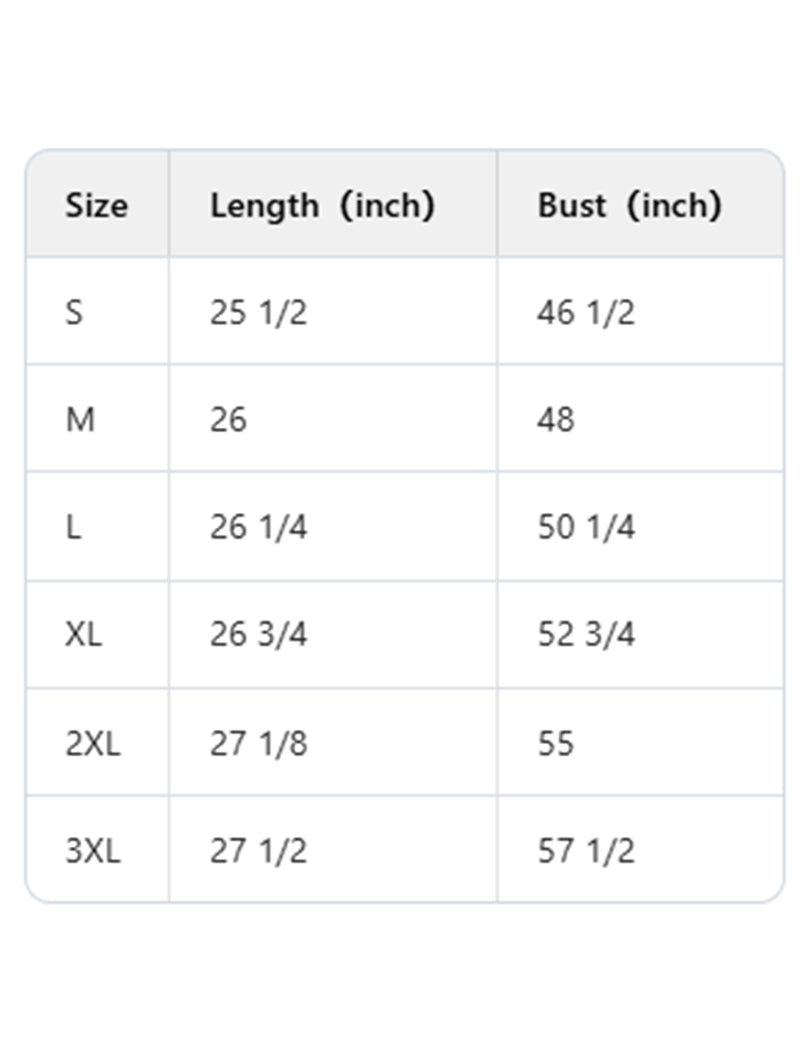800x1050 pixels.
Task: Click the 52 3/4 bust cell
Action: [586, 634]
